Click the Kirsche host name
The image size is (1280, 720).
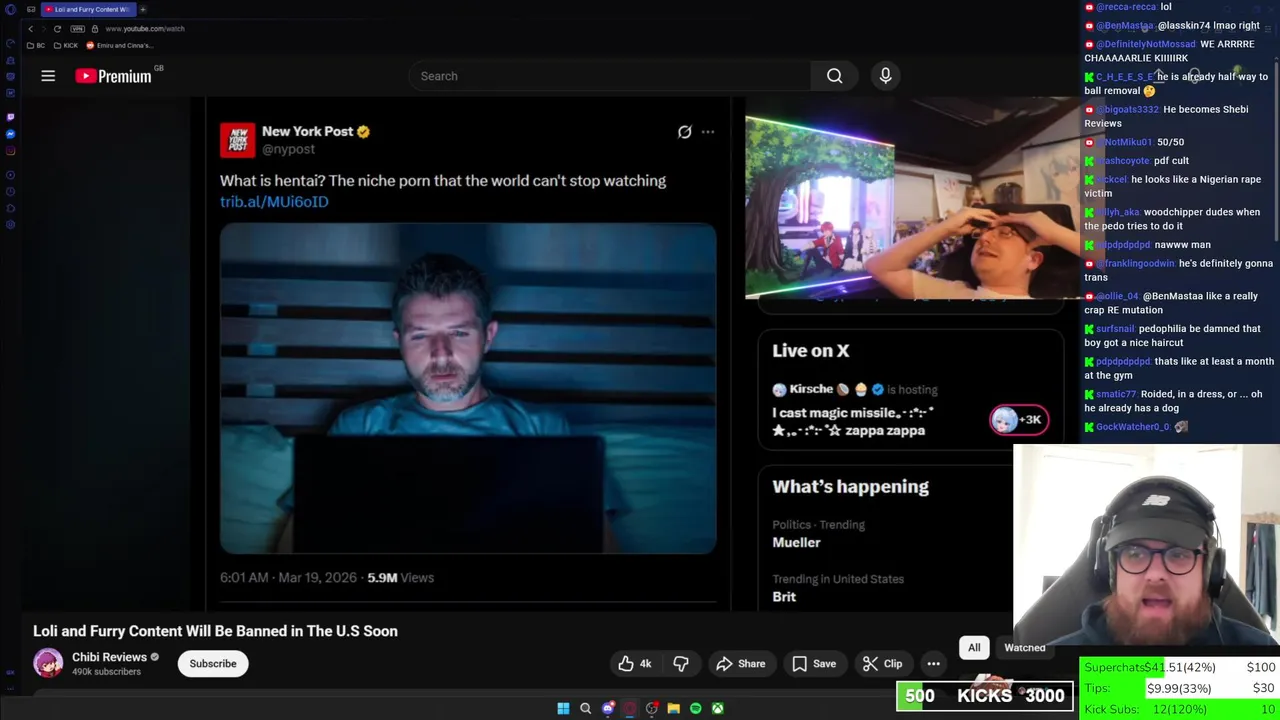(x=811, y=389)
